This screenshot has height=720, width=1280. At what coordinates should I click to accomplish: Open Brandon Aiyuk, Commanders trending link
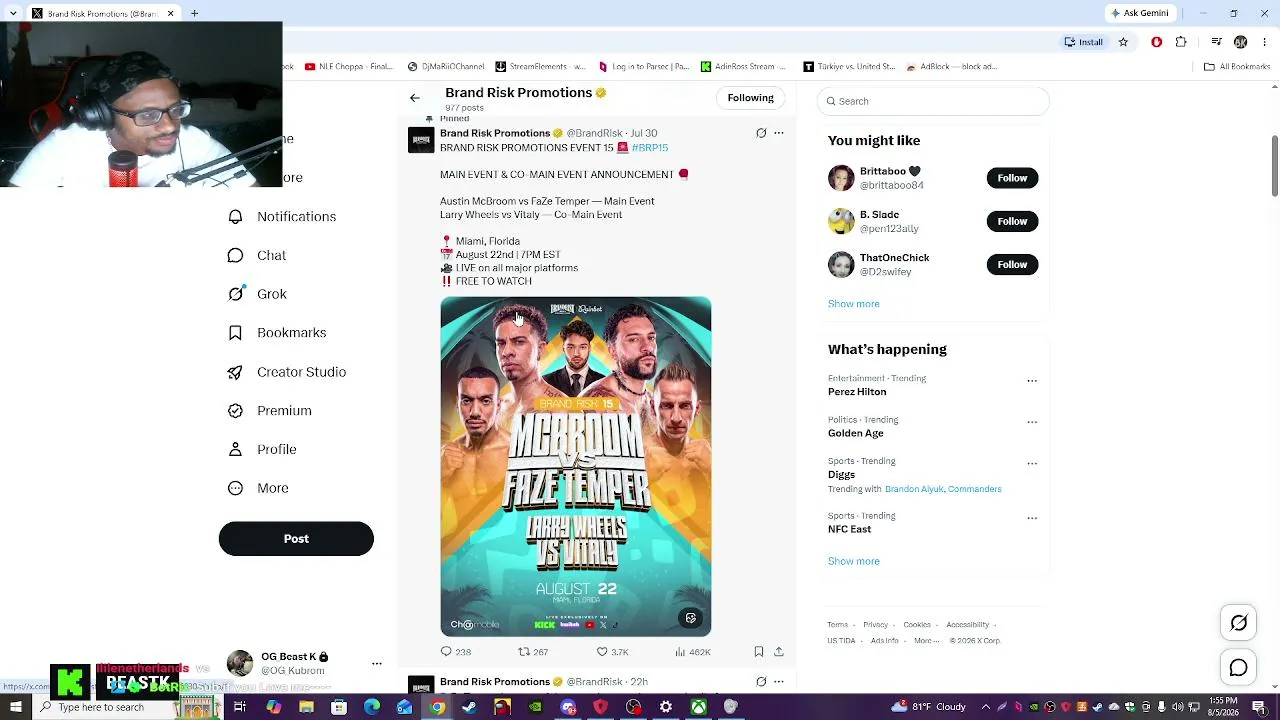943,489
